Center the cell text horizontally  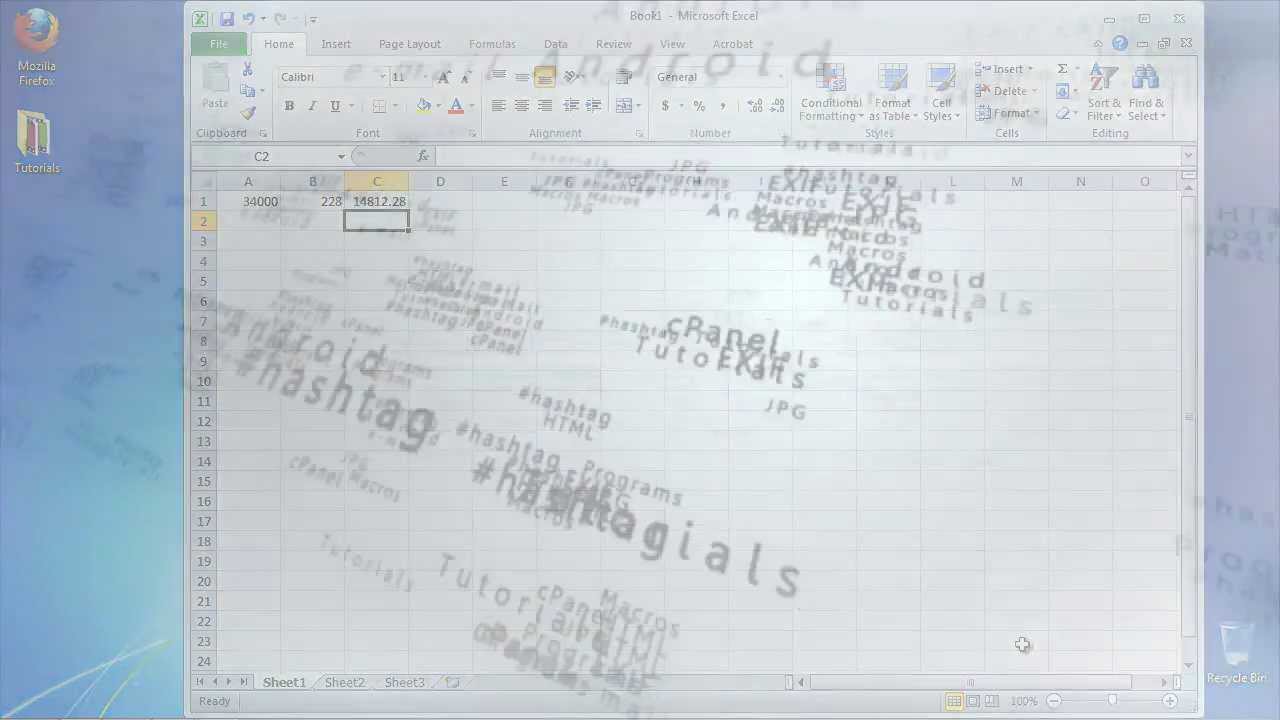[521, 105]
